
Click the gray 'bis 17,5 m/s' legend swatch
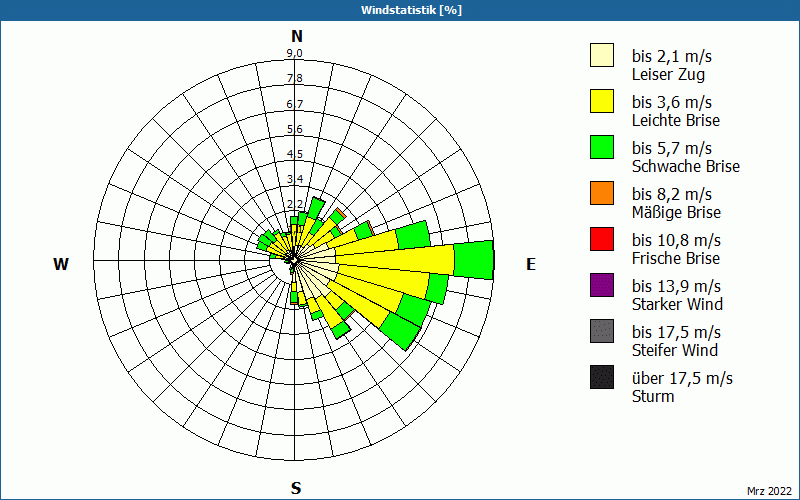[602, 331]
